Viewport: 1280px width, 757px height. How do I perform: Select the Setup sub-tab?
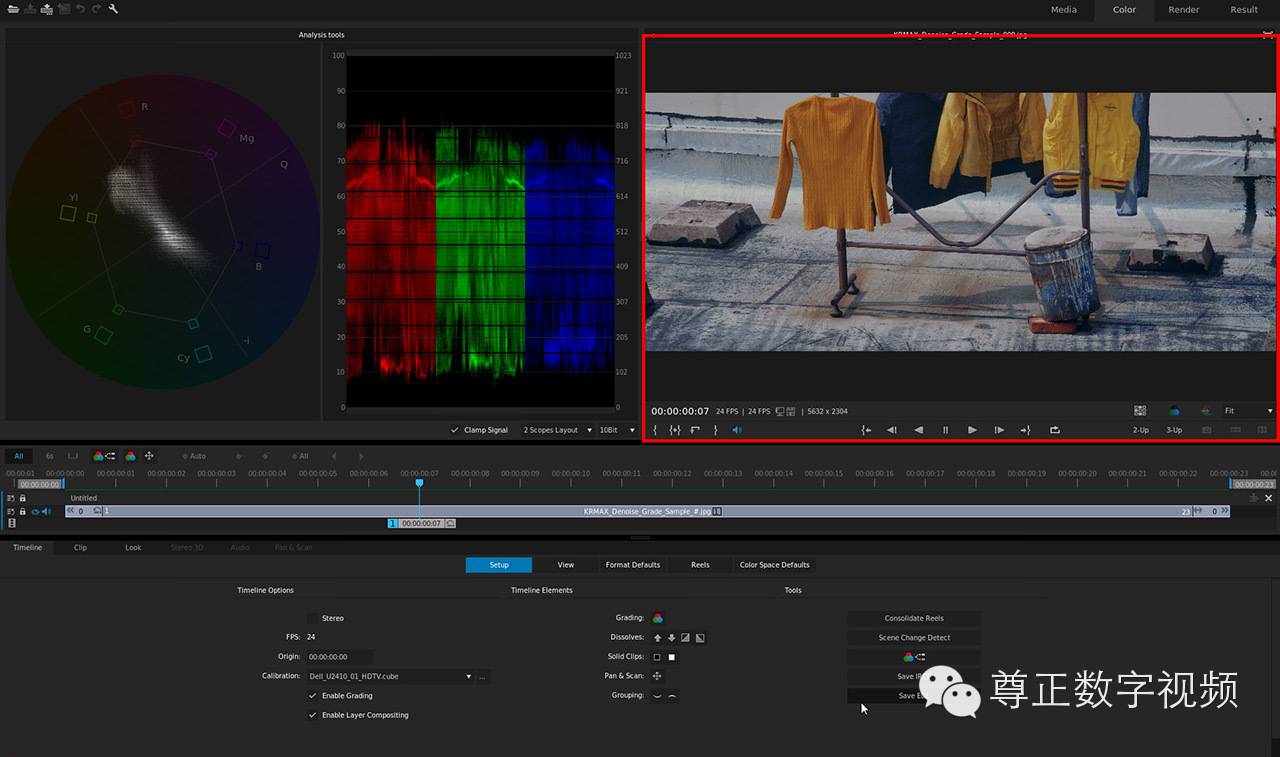pyautogui.click(x=499, y=565)
